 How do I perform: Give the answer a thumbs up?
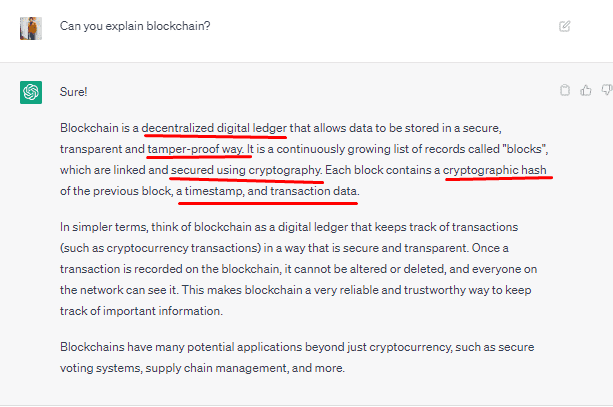[586, 90]
